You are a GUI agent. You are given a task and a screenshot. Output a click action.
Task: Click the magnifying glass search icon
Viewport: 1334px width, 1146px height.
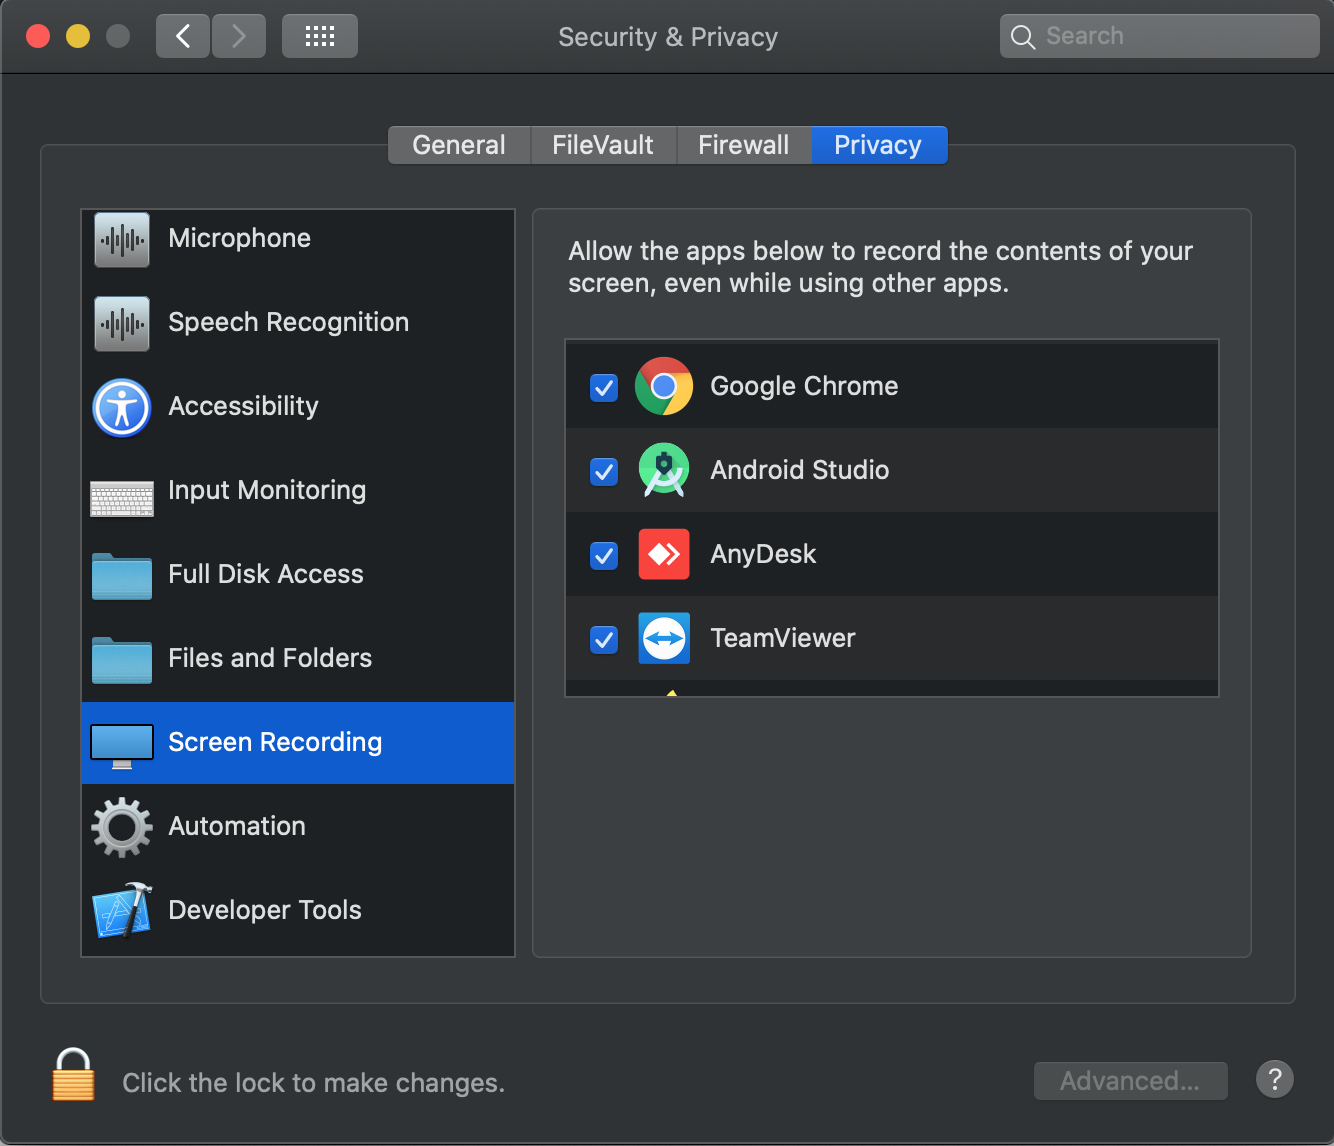pos(1022,37)
